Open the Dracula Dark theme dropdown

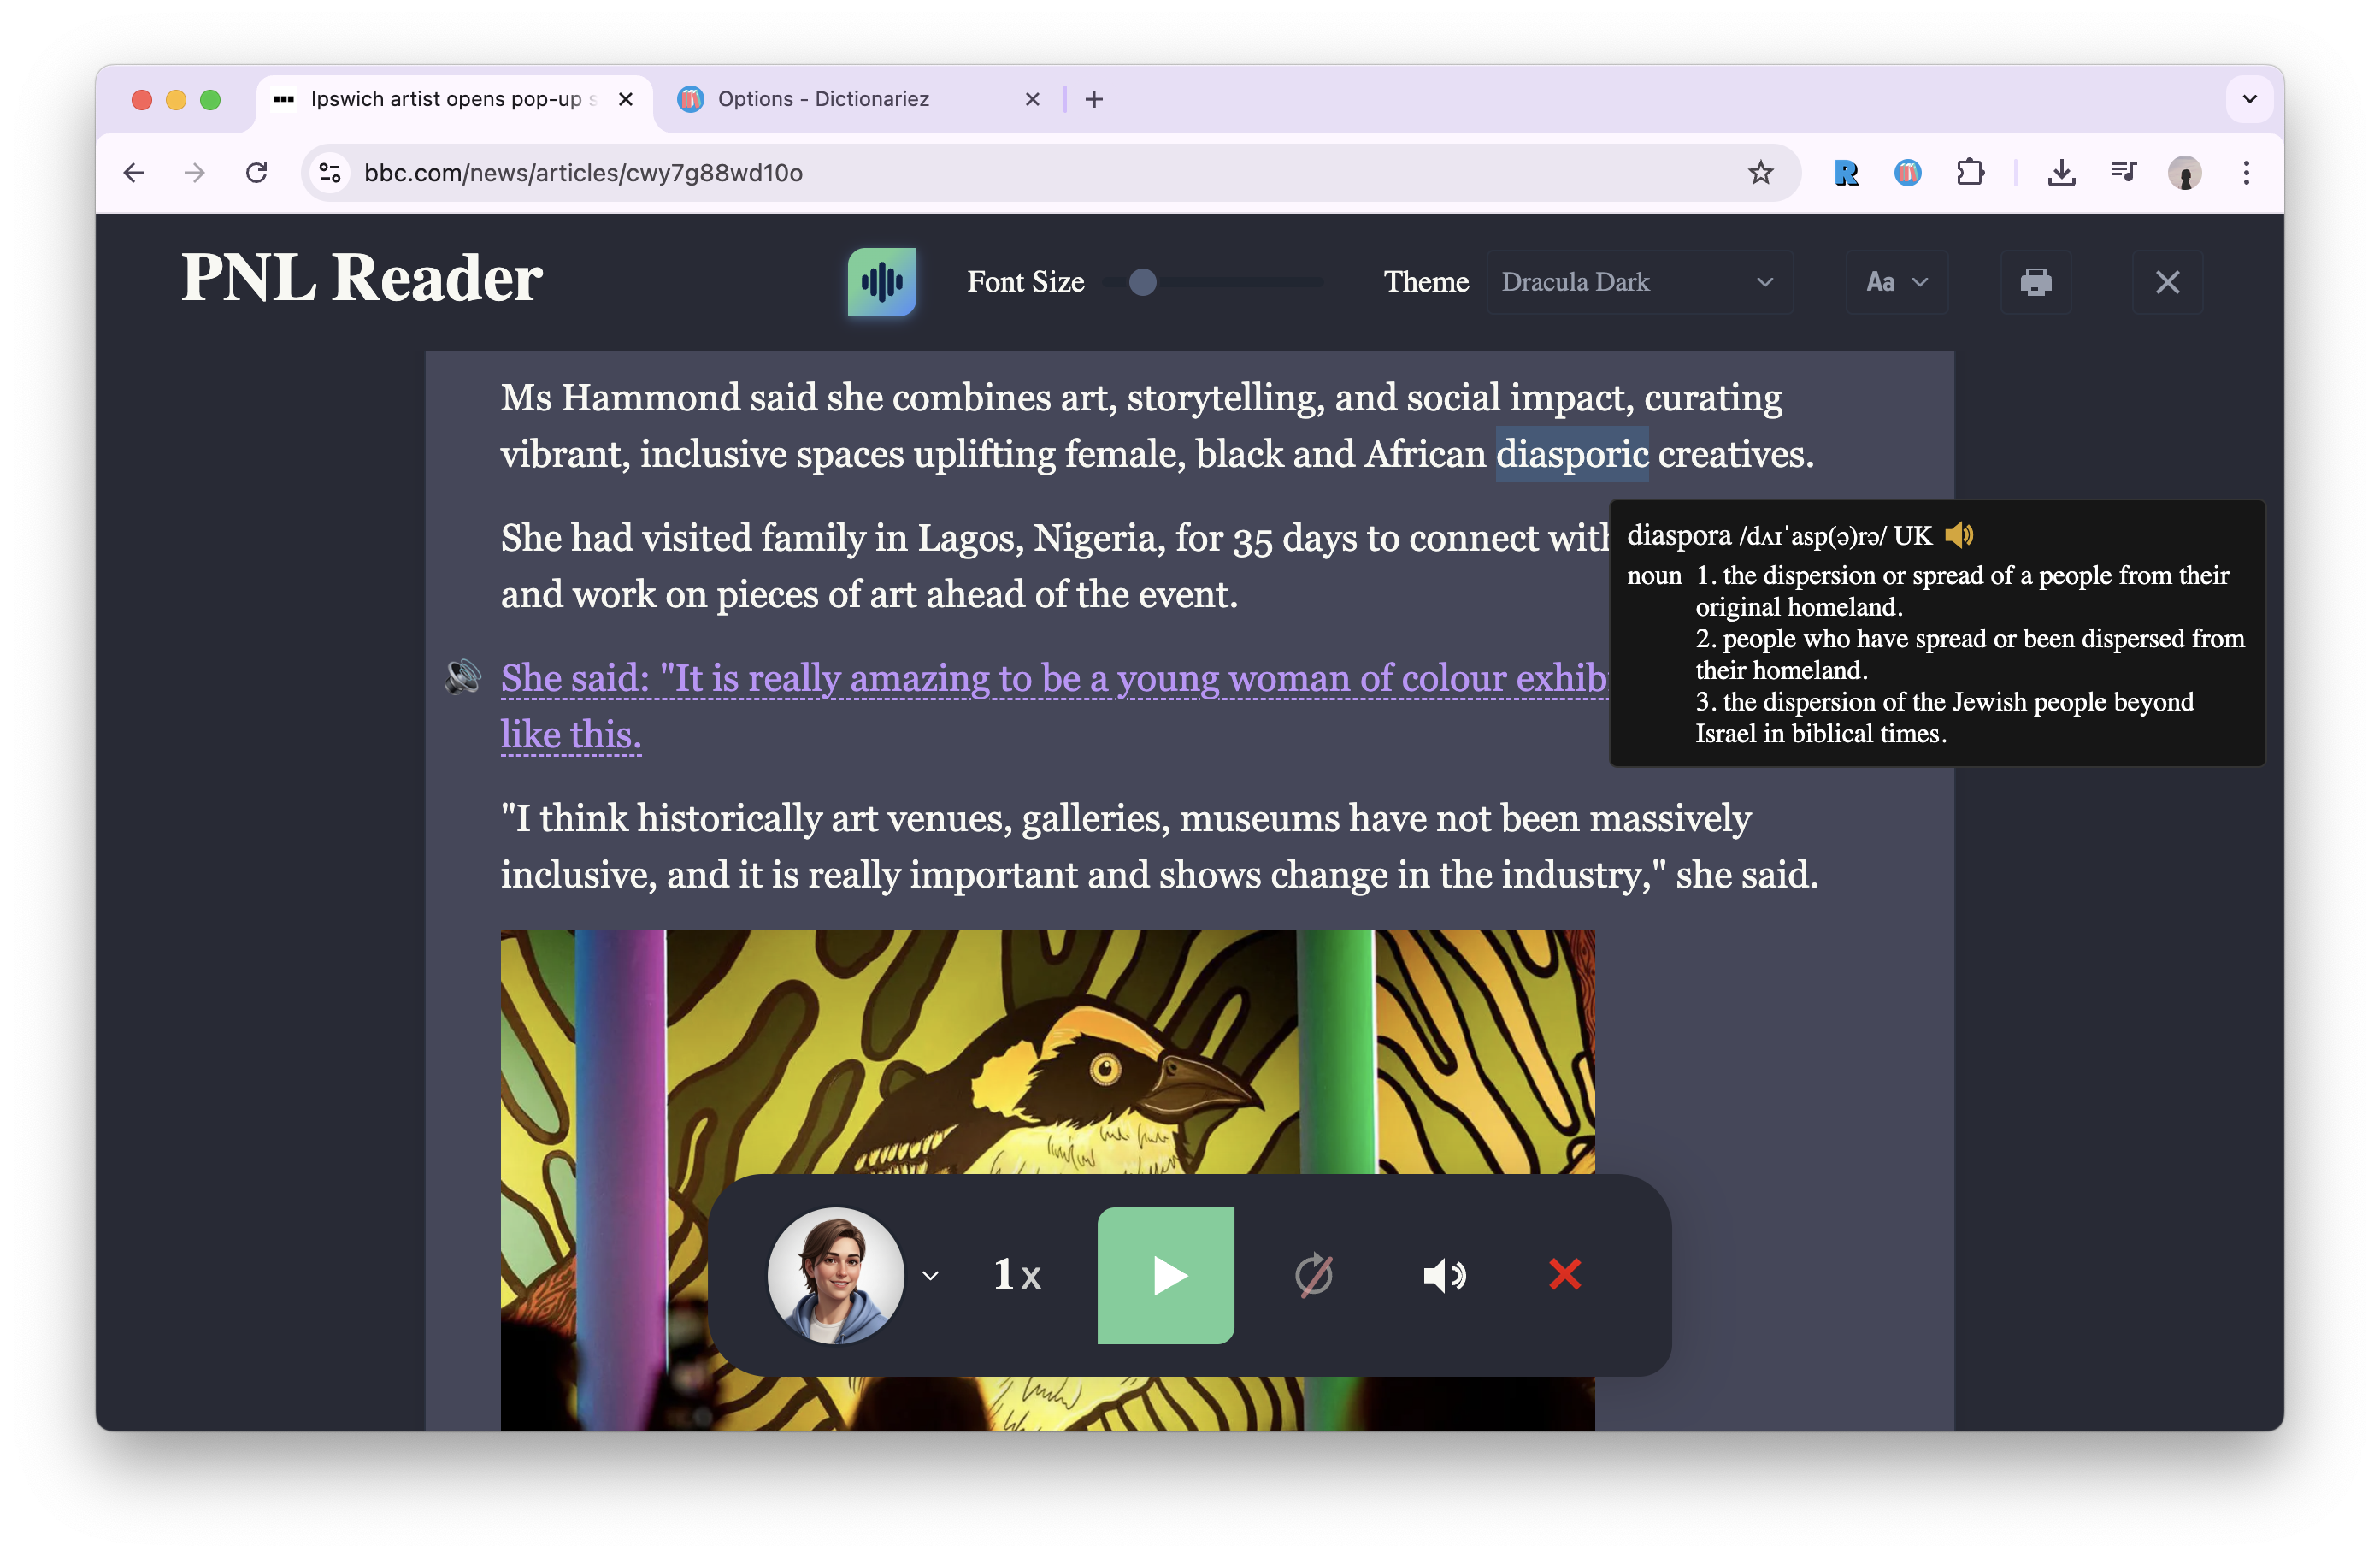1639,282
